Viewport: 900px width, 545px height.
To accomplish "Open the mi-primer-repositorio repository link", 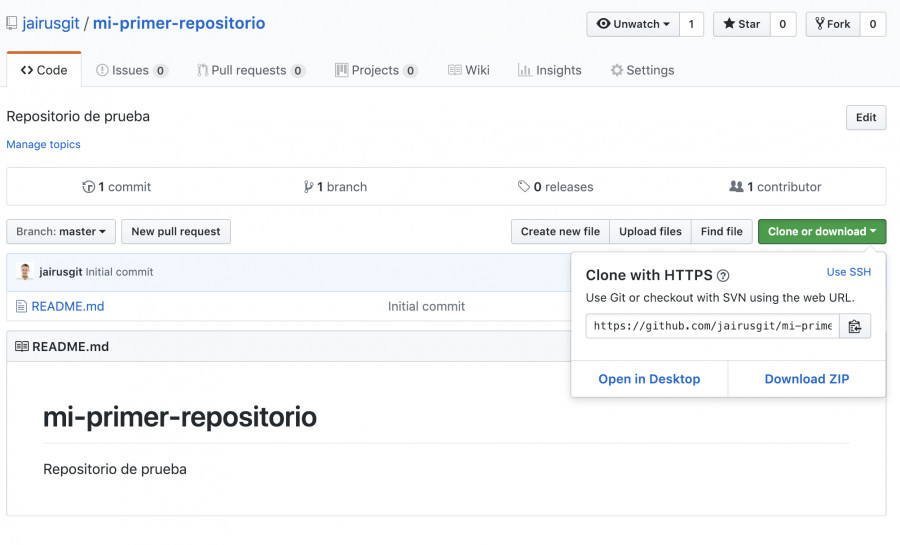I will tap(179, 24).
